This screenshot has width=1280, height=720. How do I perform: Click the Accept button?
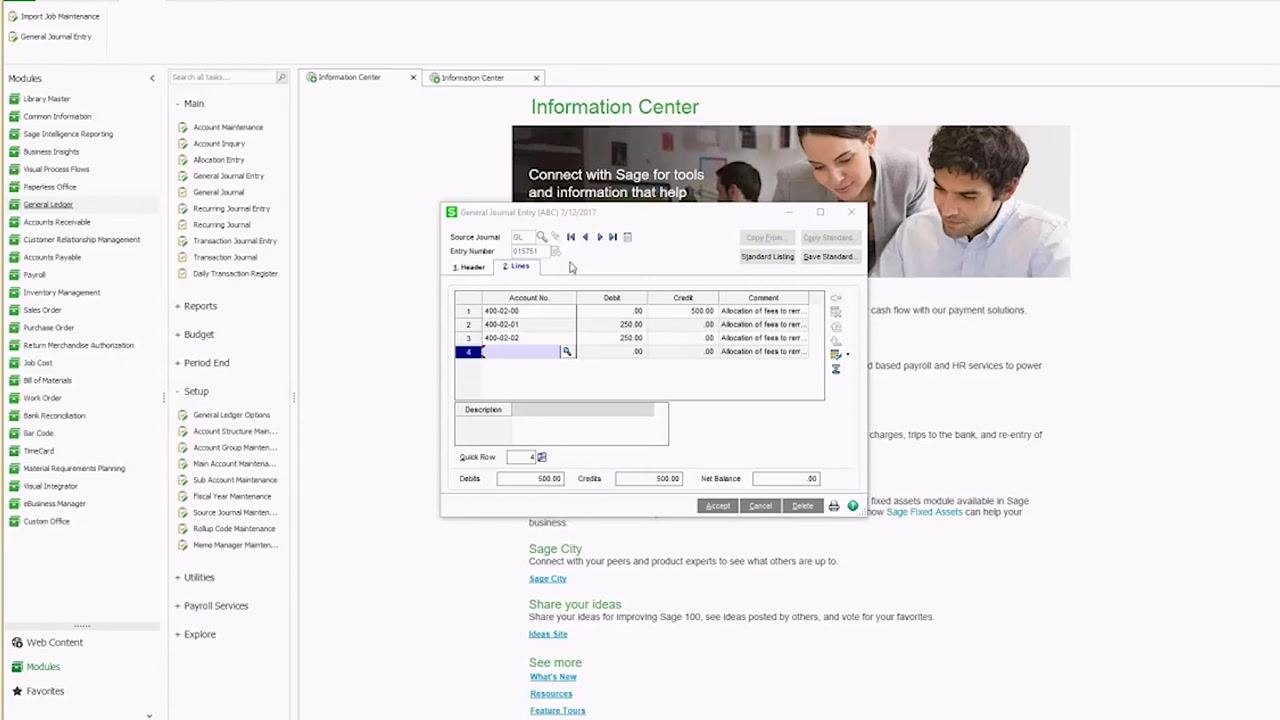coord(718,506)
